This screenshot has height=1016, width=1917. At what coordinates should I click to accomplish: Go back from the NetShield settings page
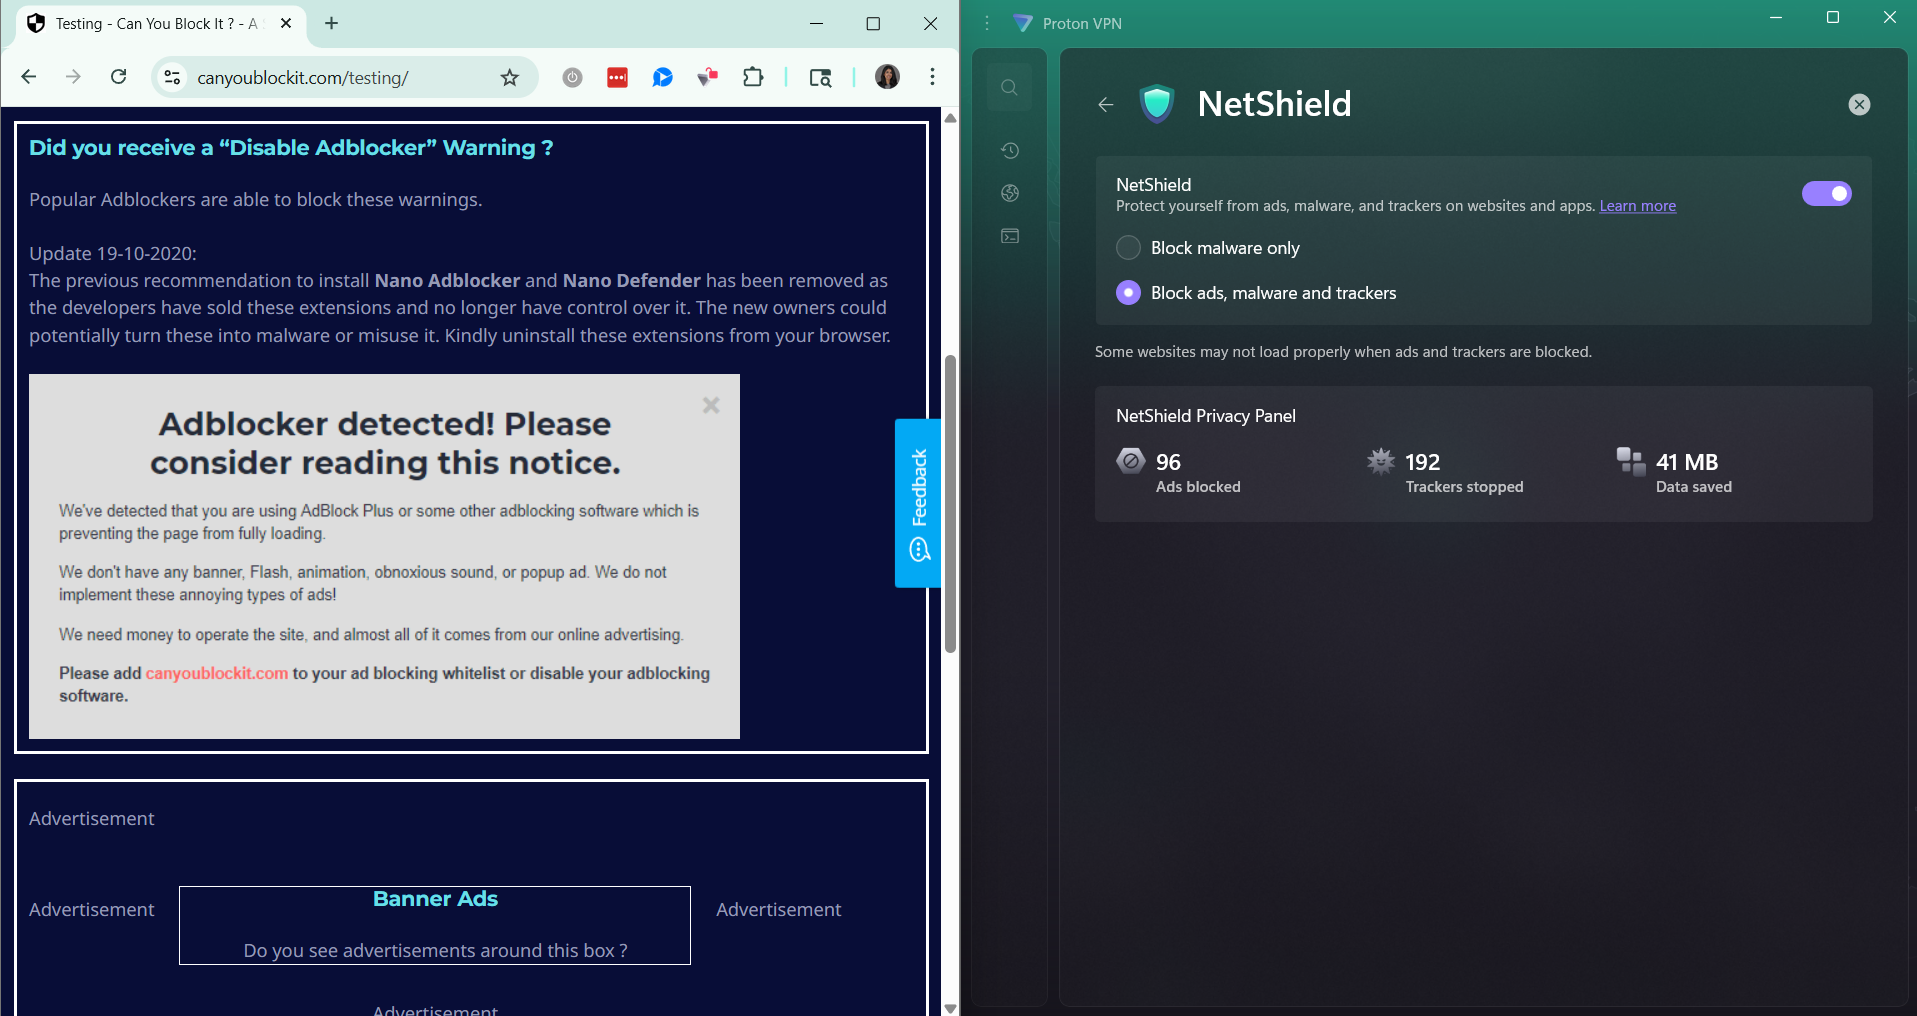[1105, 104]
